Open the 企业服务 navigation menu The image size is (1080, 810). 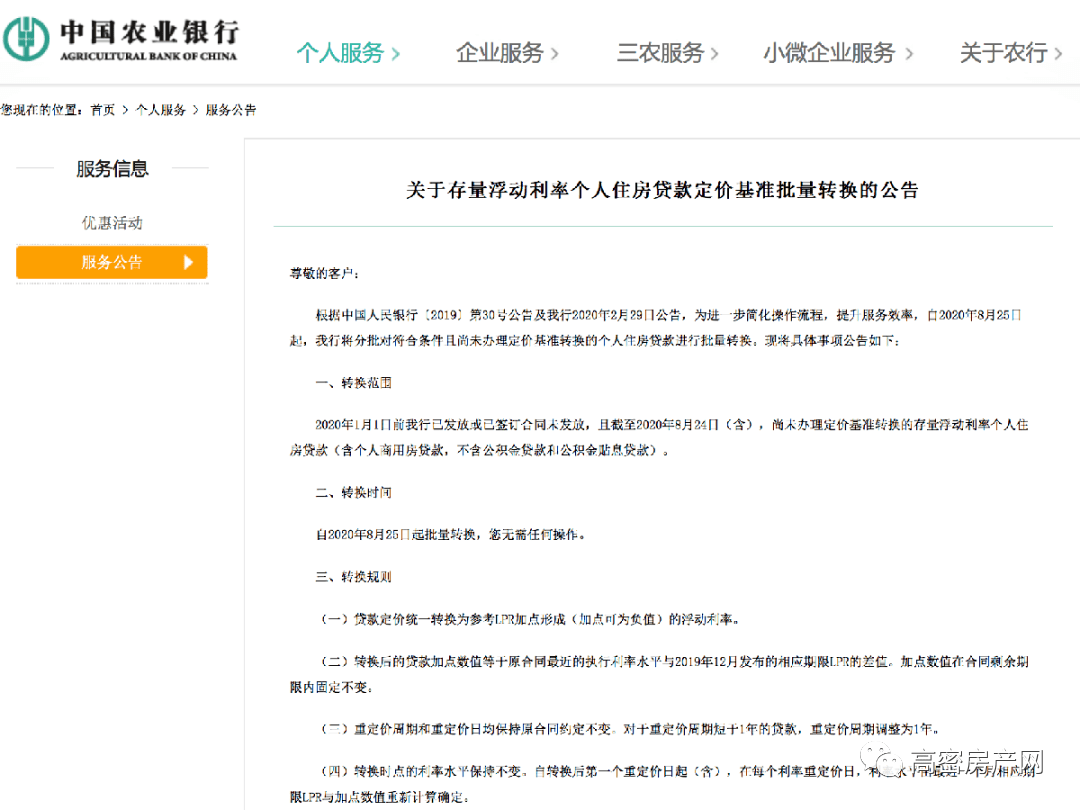(x=500, y=55)
